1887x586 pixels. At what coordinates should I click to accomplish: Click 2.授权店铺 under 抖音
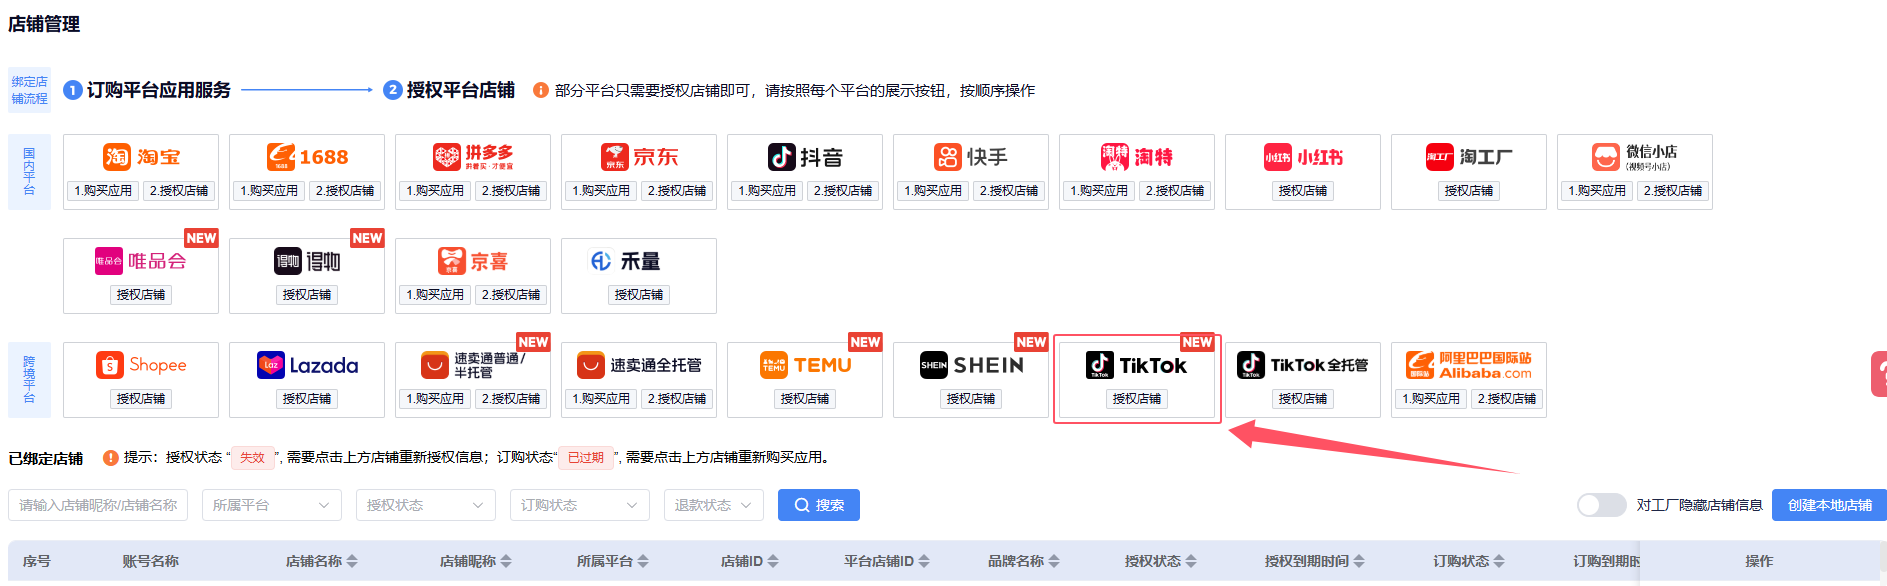click(843, 191)
